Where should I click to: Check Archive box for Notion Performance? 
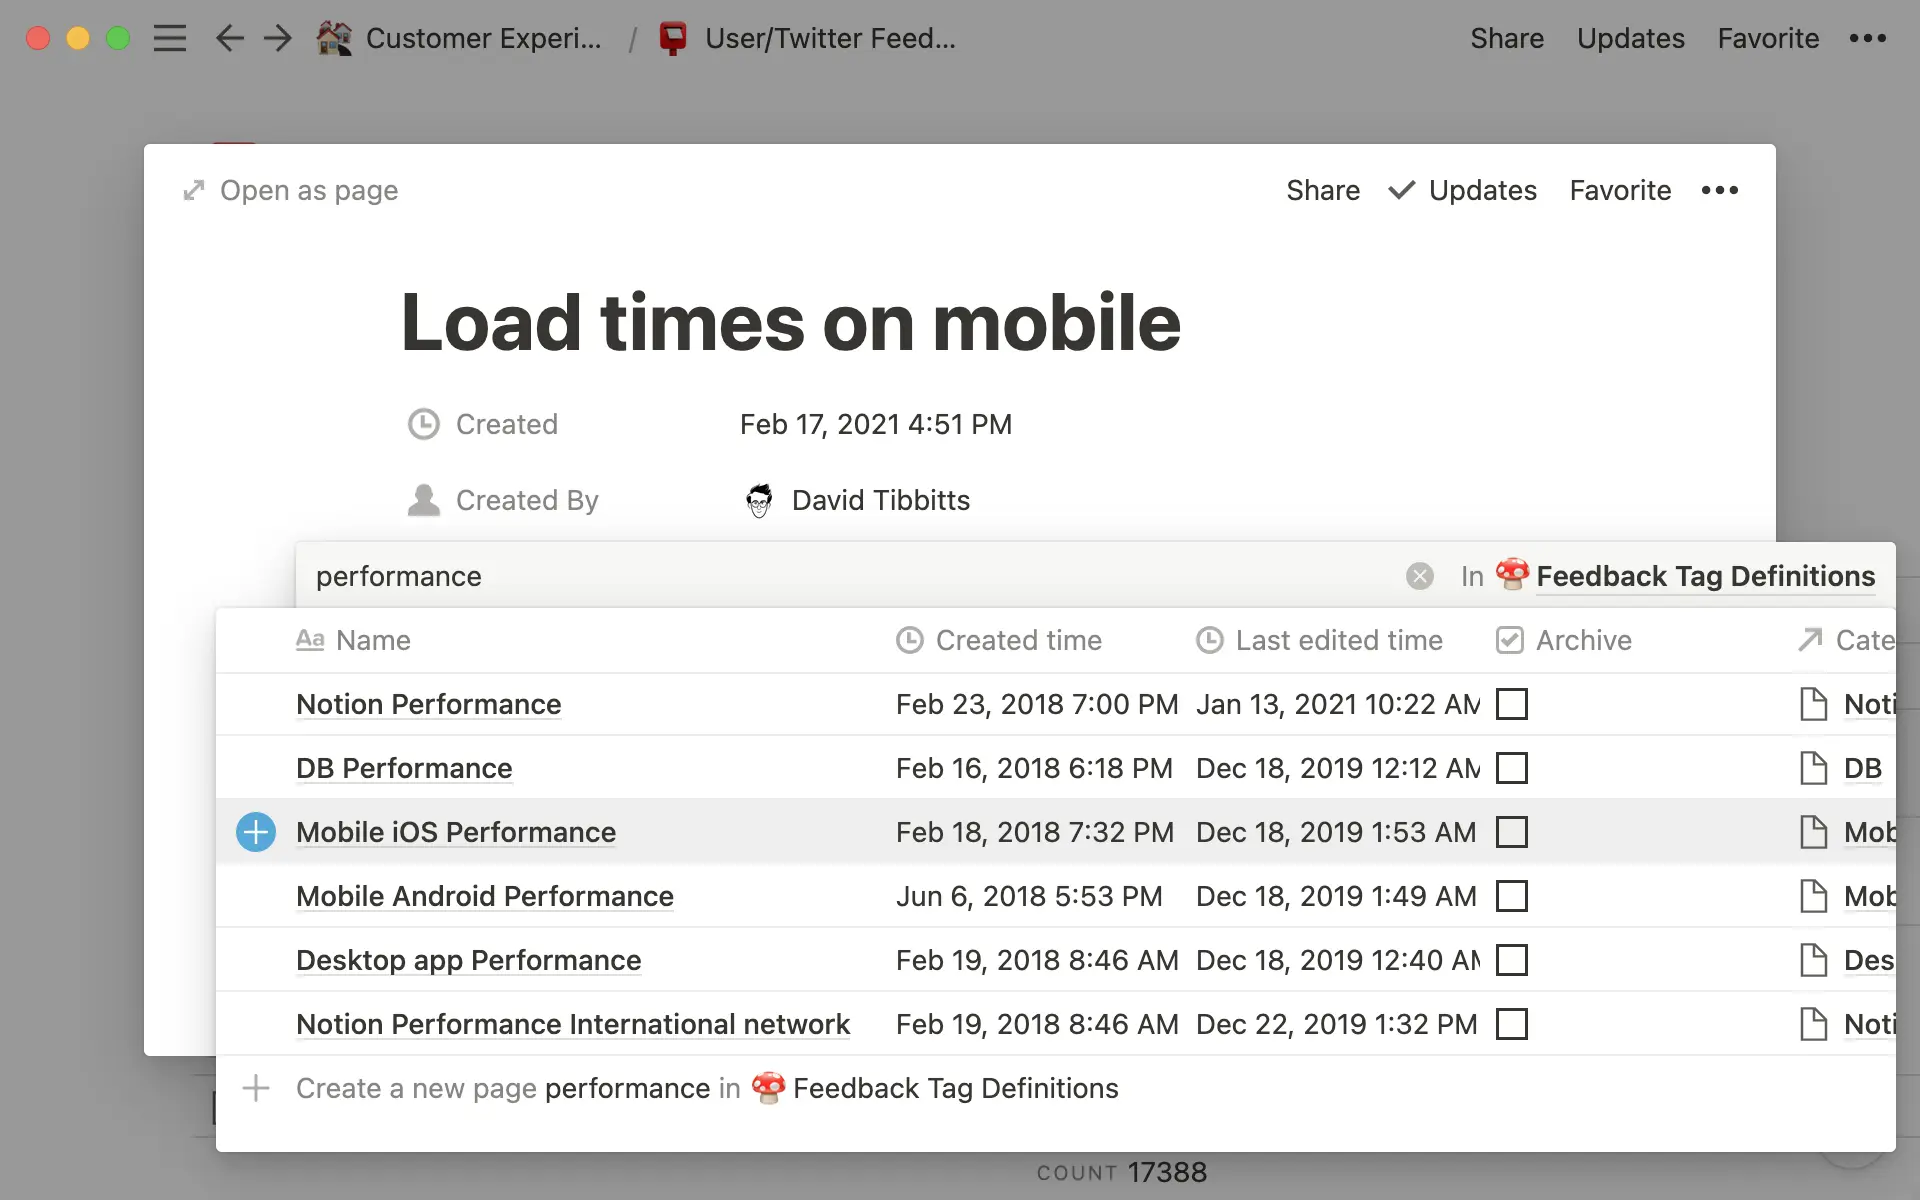pyautogui.click(x=1511, y=704)
